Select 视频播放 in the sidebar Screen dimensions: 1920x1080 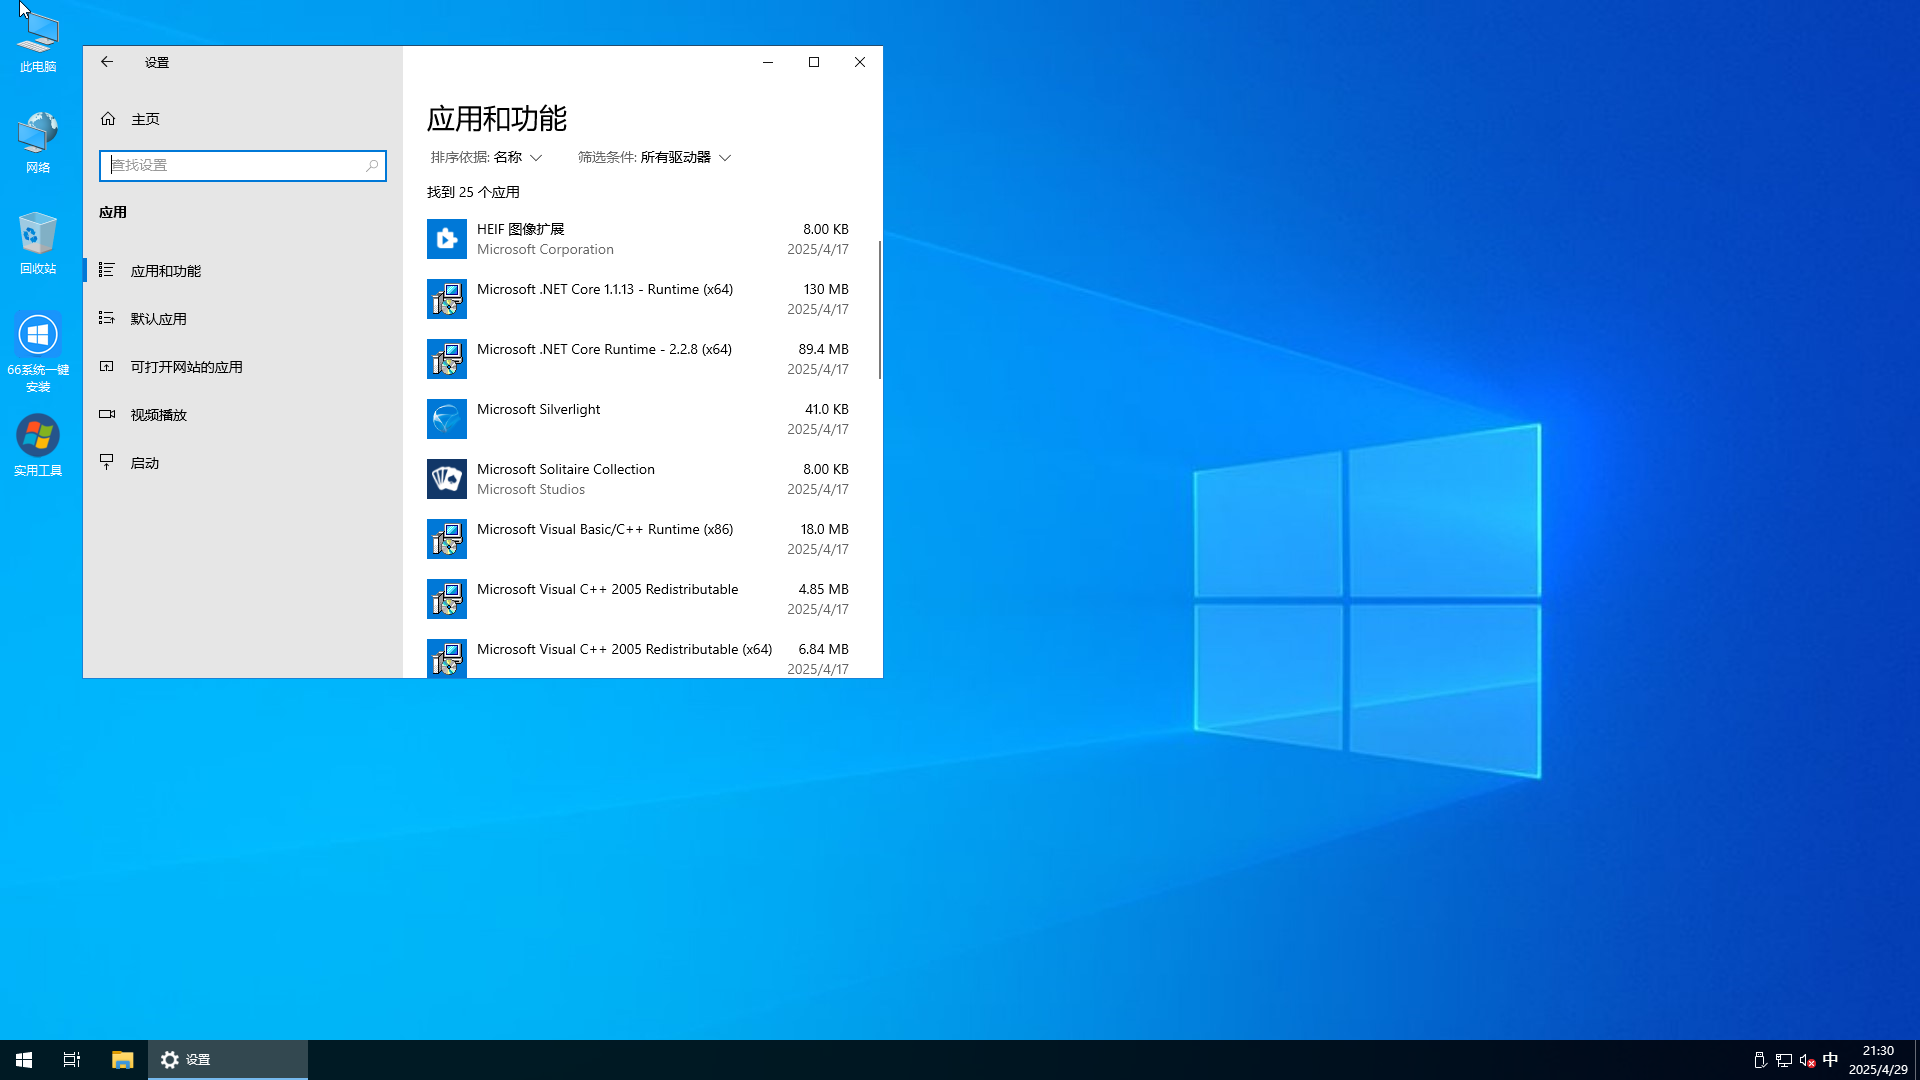point(243,415)
